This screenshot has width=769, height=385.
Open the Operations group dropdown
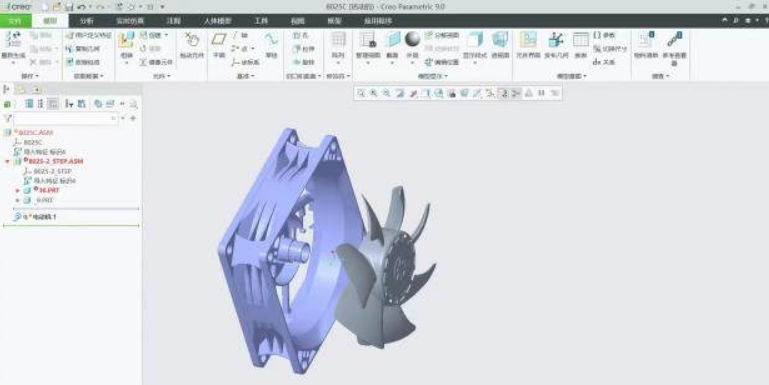point(30,76)
